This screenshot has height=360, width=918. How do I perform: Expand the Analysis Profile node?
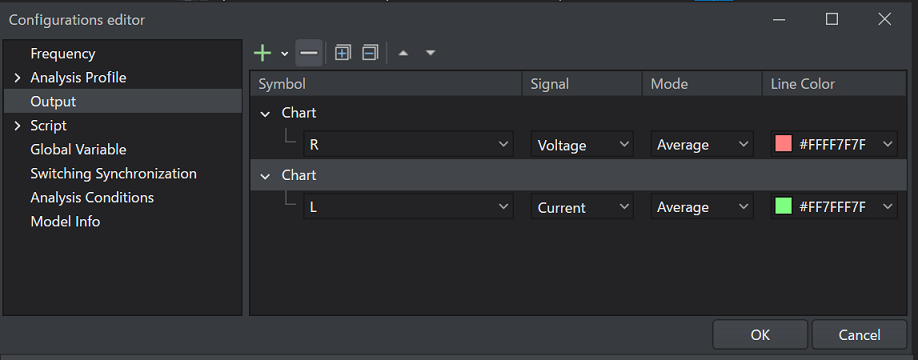(17, 78)
